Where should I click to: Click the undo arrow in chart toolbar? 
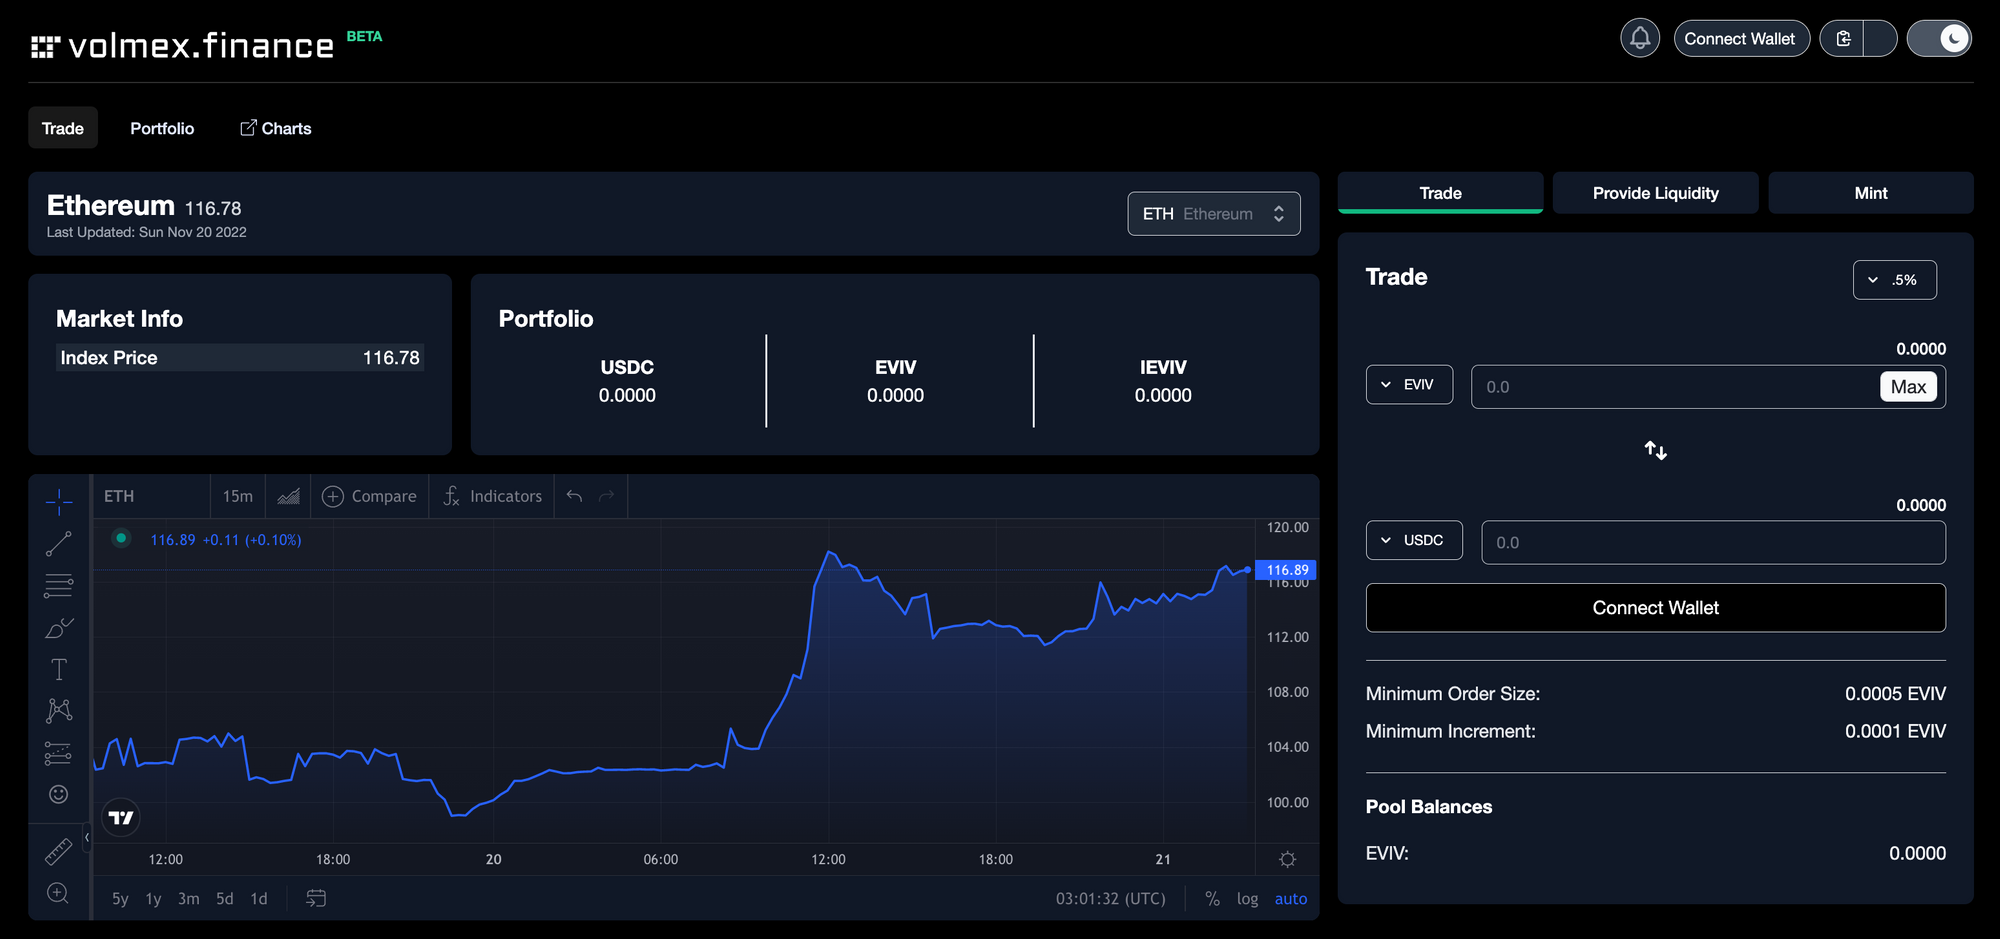click(x=574, y=496)
